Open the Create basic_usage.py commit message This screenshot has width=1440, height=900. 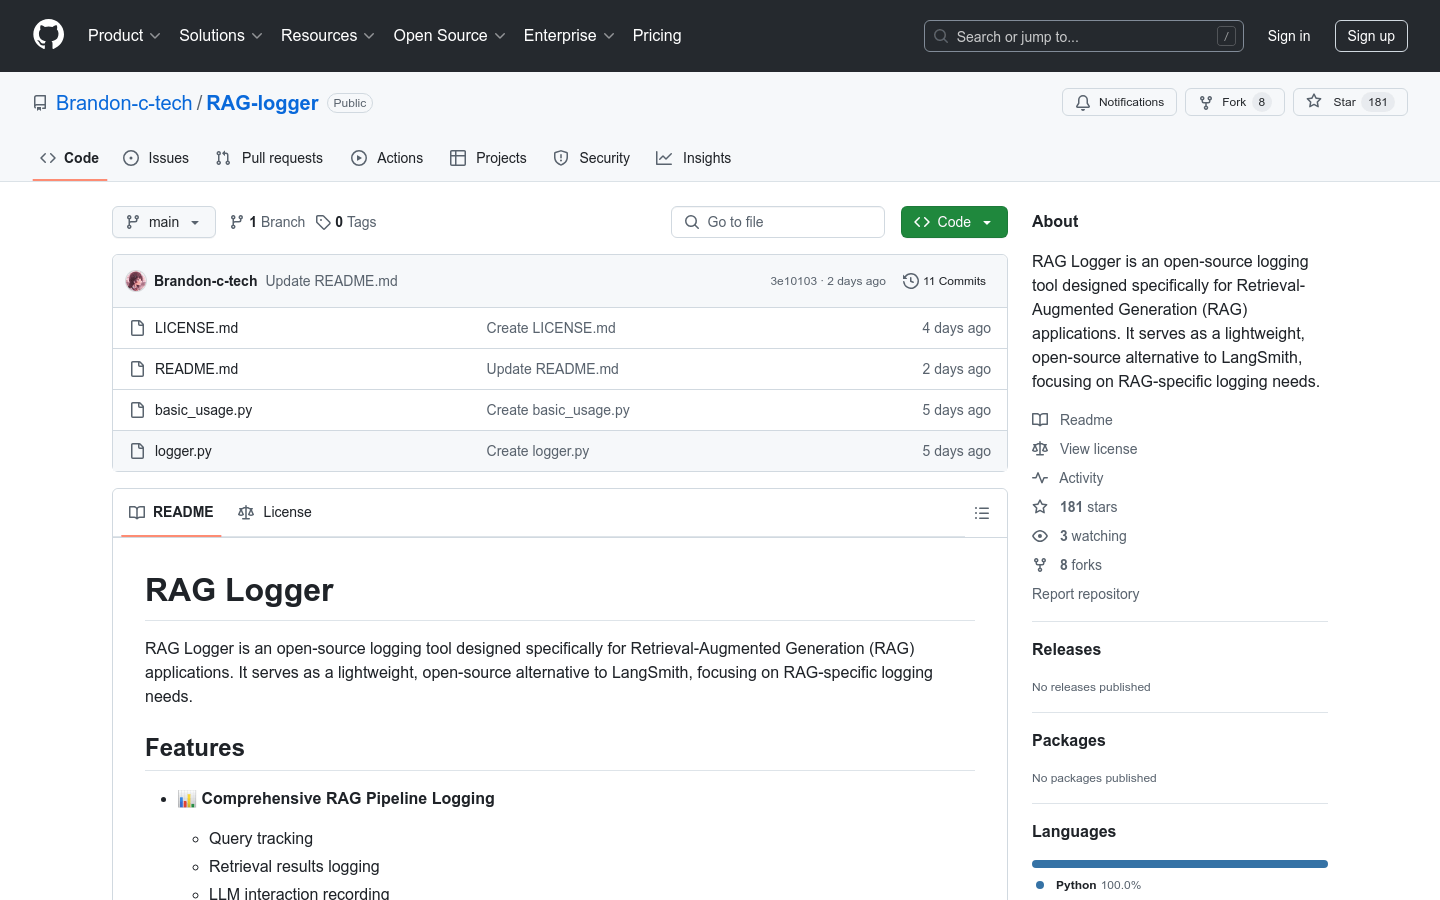(558, 410)
